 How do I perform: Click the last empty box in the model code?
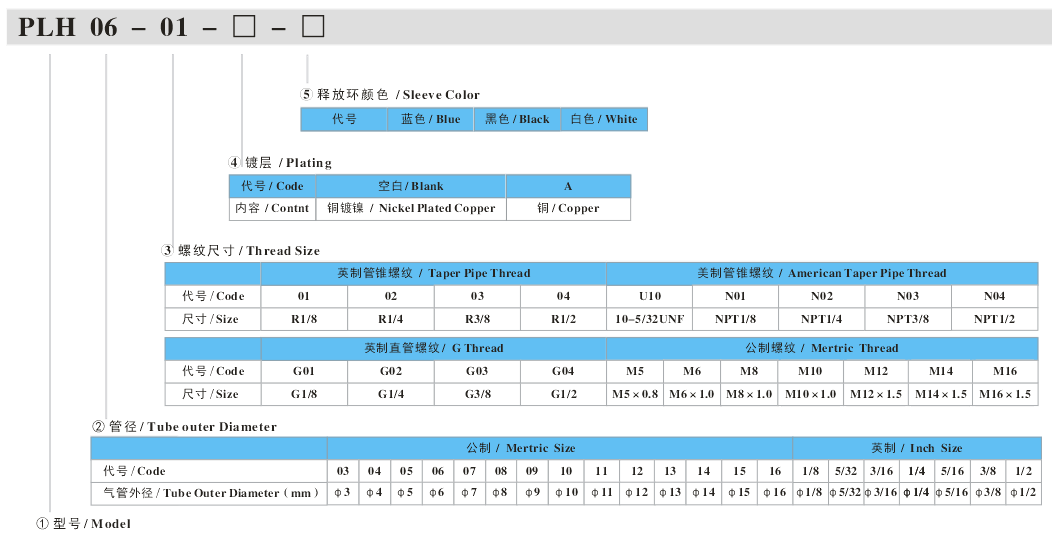(x=313, y=27)
